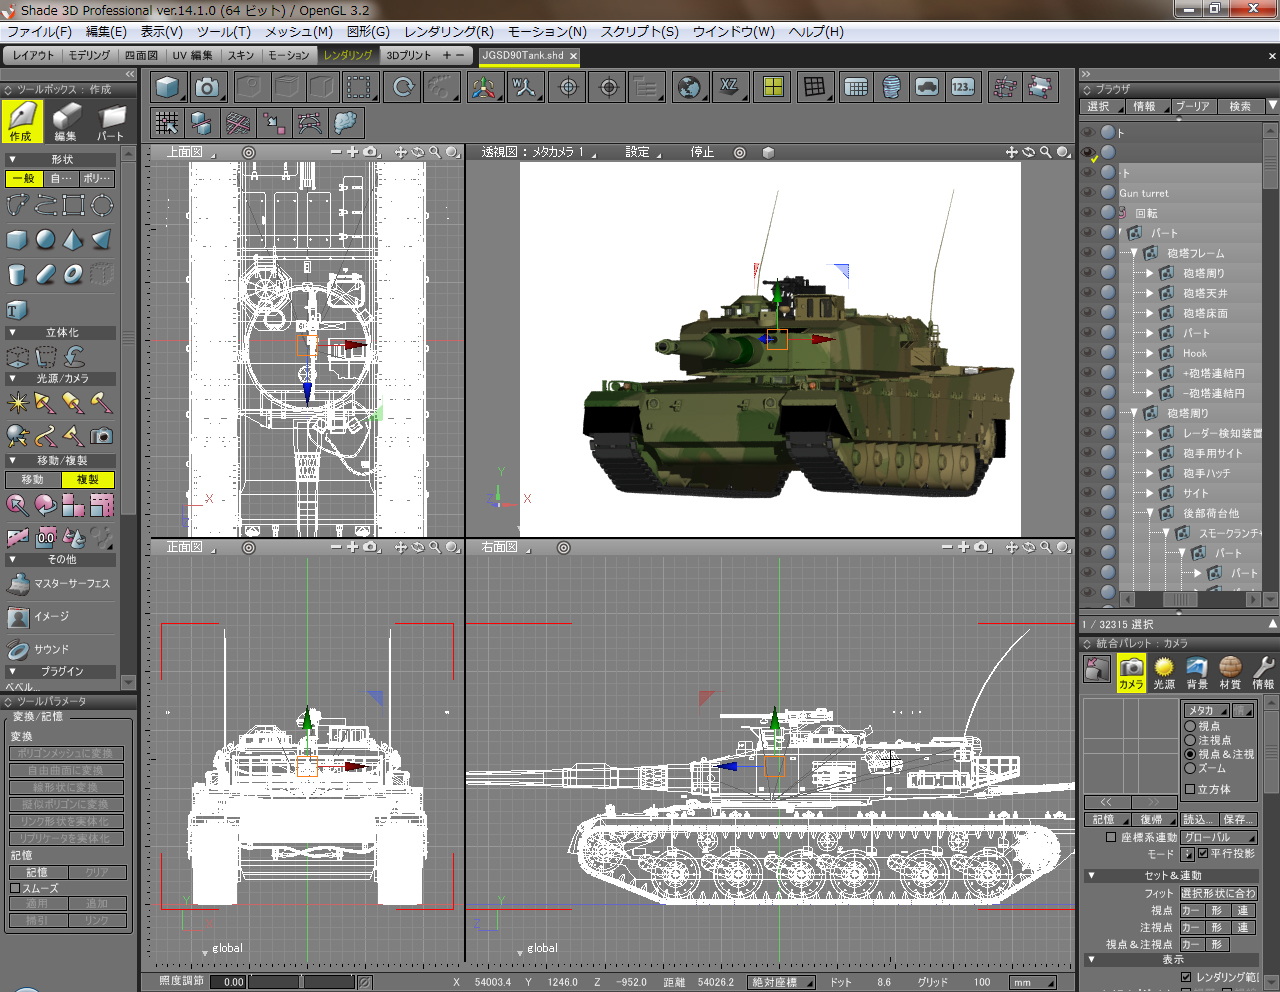Screen dimensions: 1280x992
Task: Click the 移動 button in toolbox
Action: tap(33, 480)
